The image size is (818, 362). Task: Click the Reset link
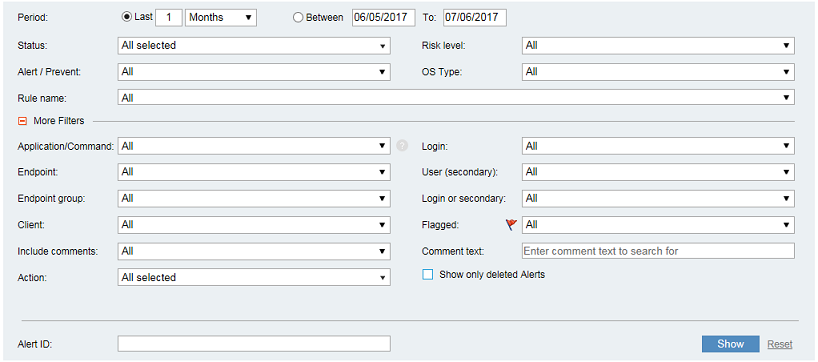click(779, 344)
